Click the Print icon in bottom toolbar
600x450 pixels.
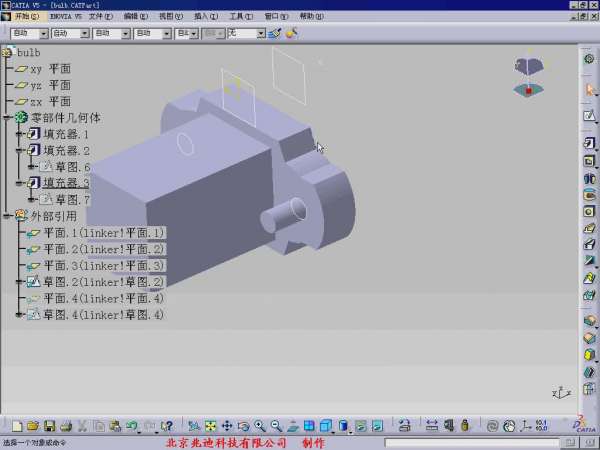pos(66,426)
